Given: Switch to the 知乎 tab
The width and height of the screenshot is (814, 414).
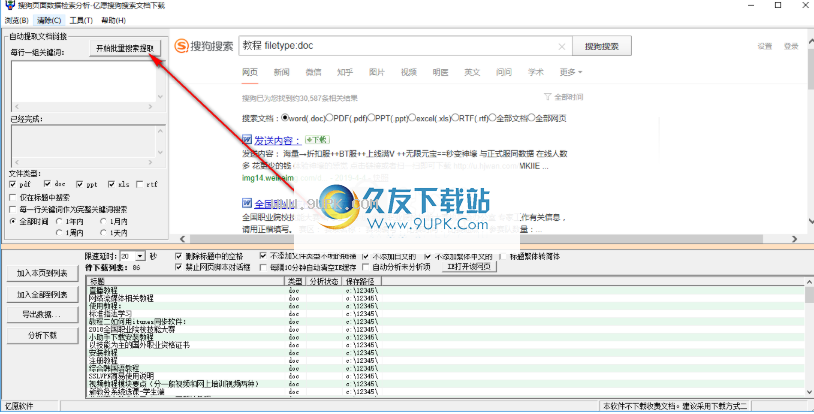Looking at the screenshot, I should click(345, 72).
